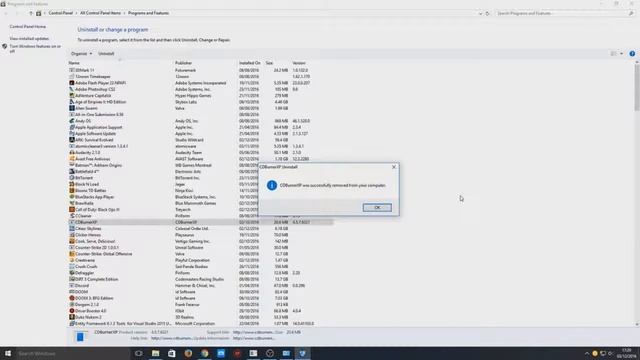The height and width of the screenshot is (360, 640).
Task: Launch Firefox from the taskbar
Action: tap(188, 353)
